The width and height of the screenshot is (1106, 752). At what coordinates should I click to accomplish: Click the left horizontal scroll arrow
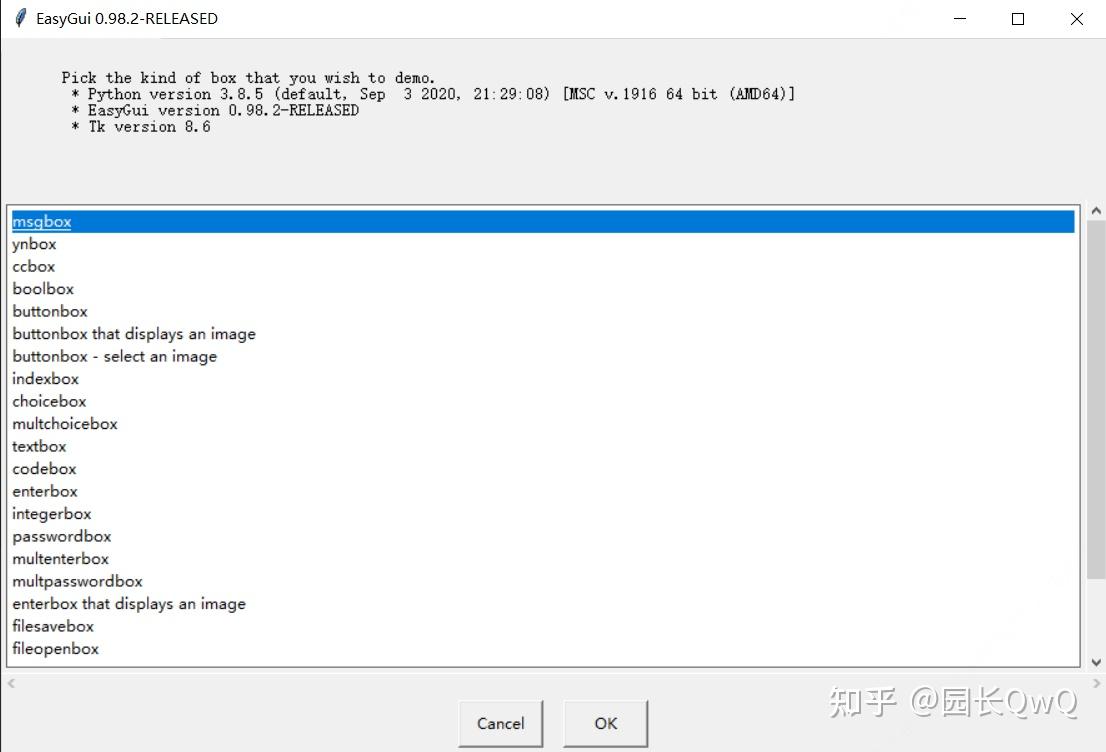[x=9, y=684]
